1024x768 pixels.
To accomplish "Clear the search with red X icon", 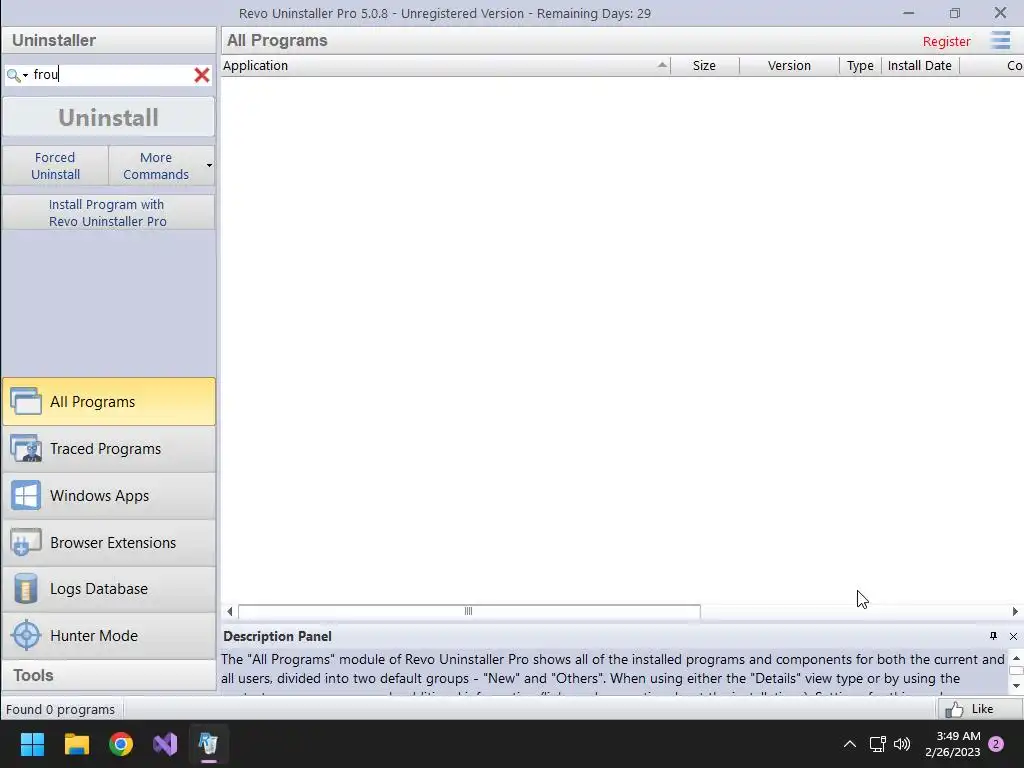I will click(202, 75).
